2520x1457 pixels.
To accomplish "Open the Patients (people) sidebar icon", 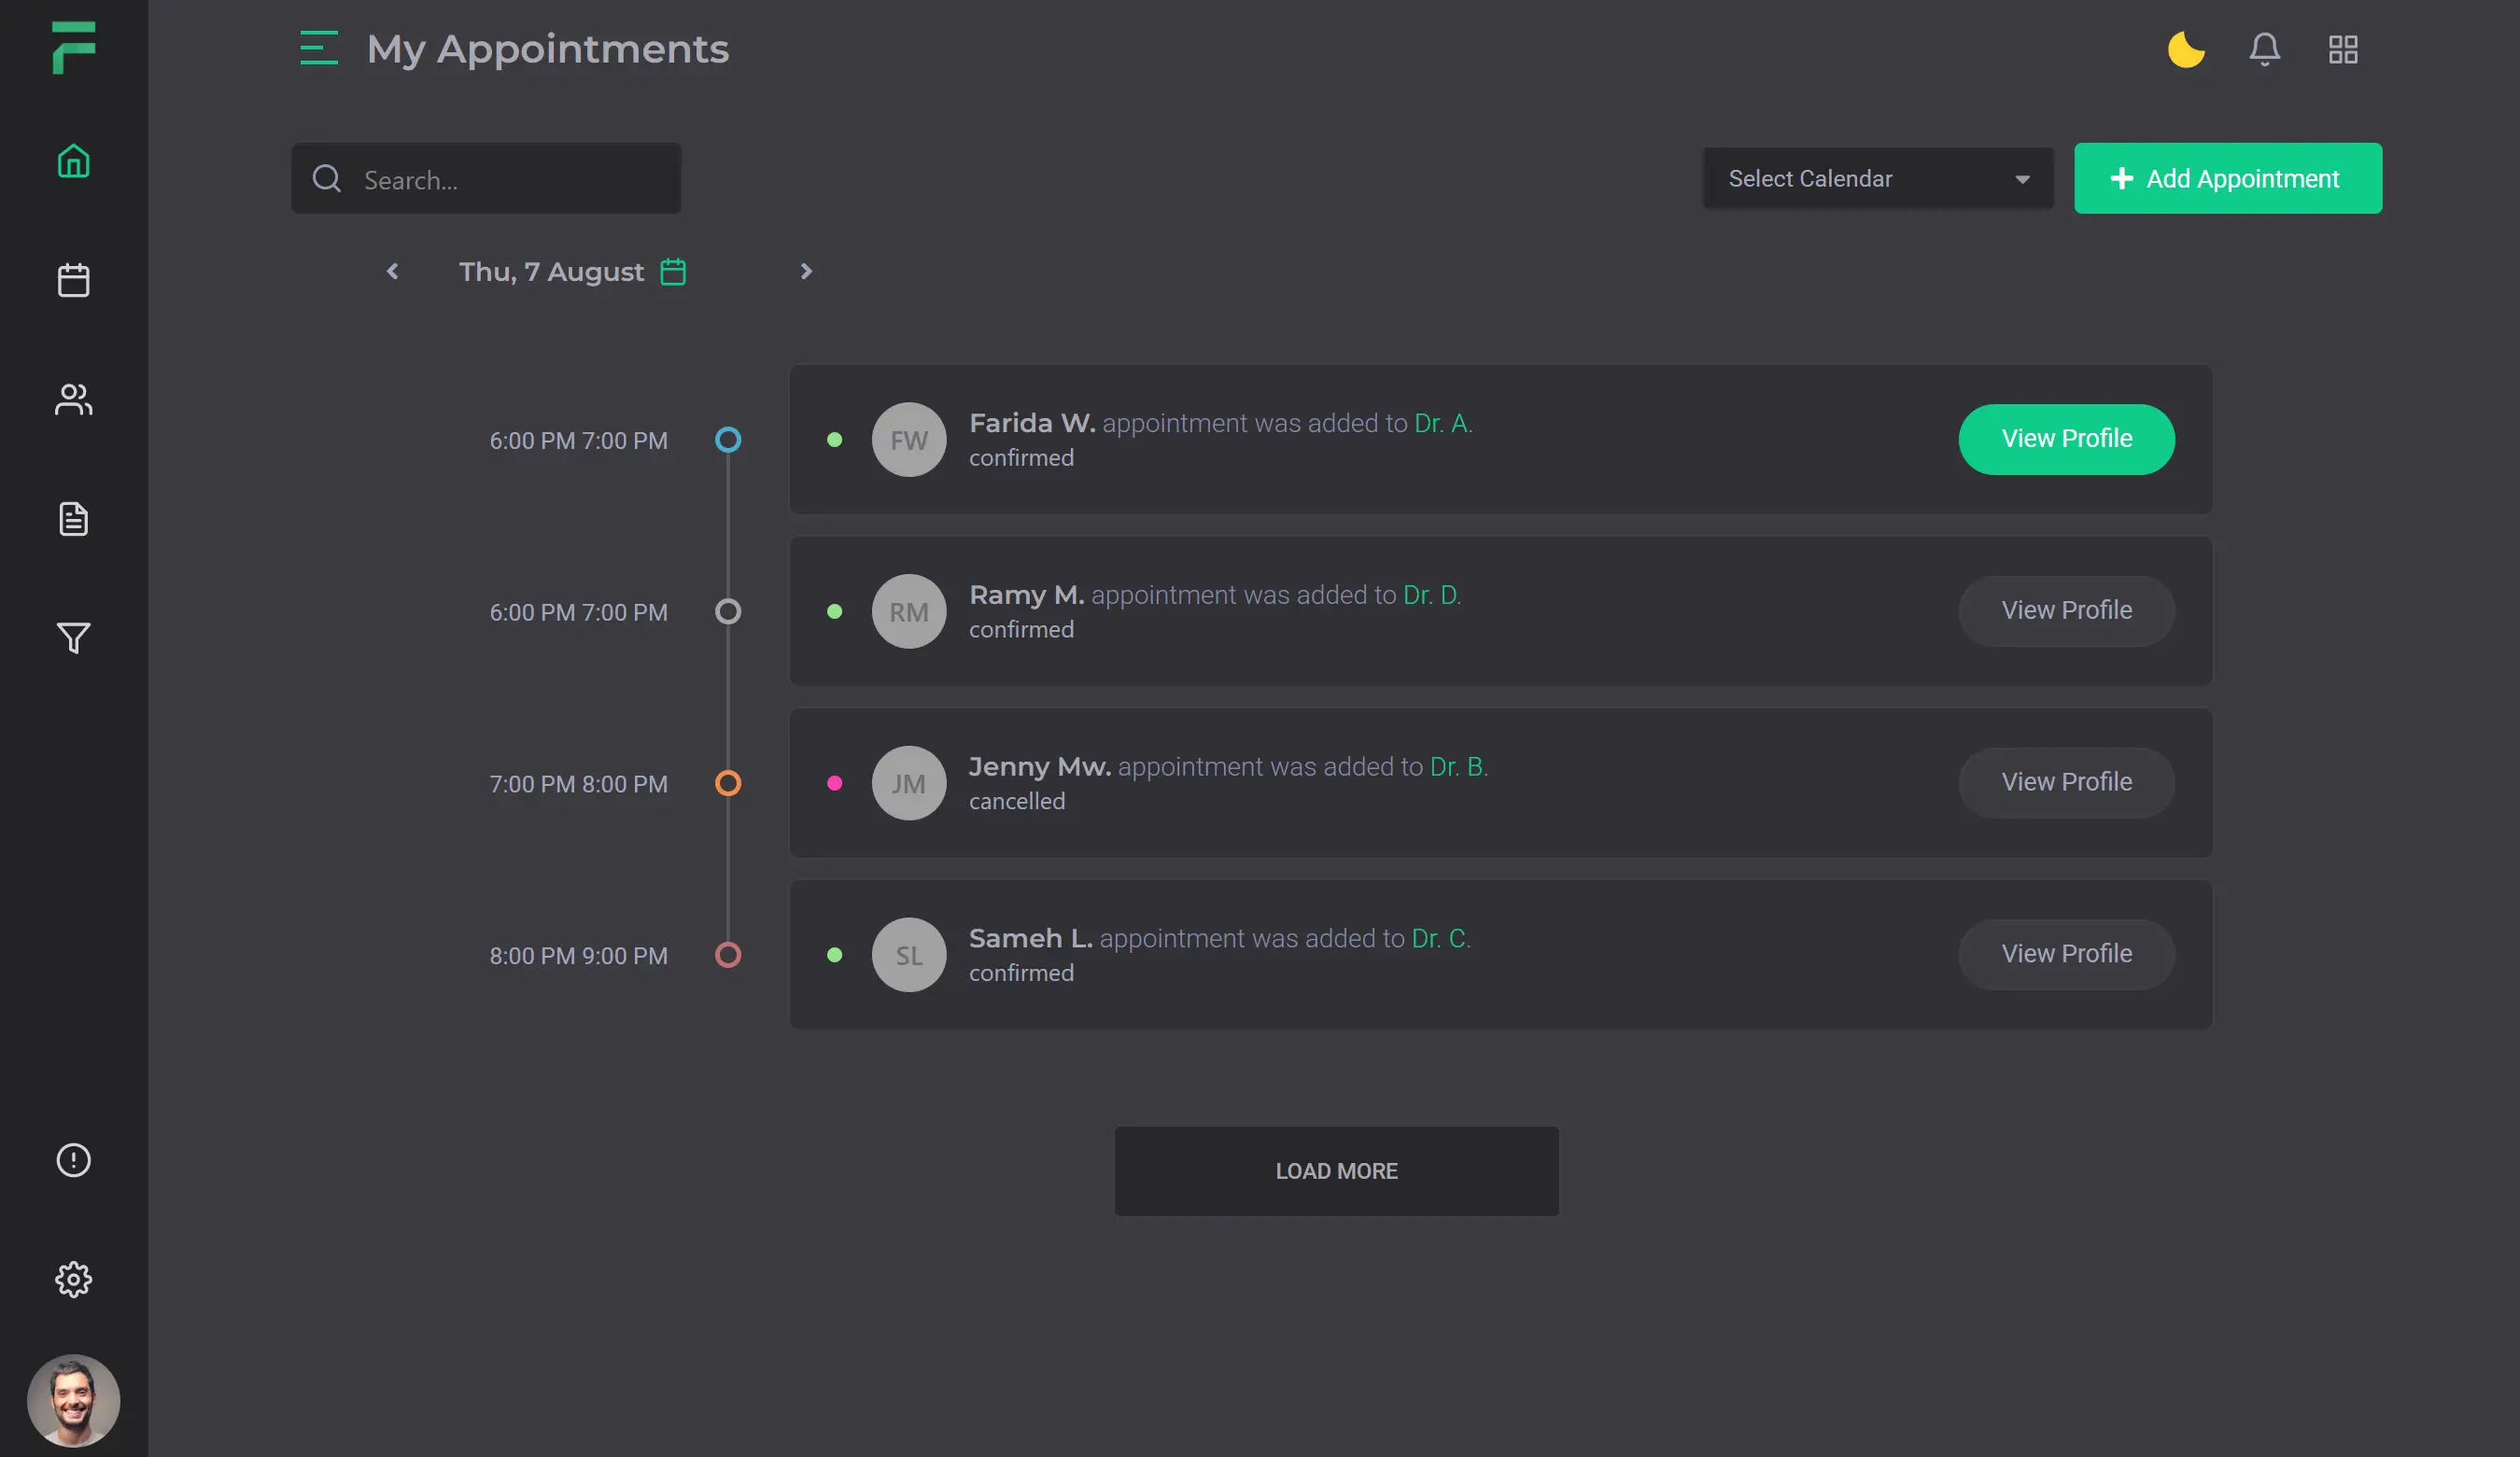I will click(73, 399).
